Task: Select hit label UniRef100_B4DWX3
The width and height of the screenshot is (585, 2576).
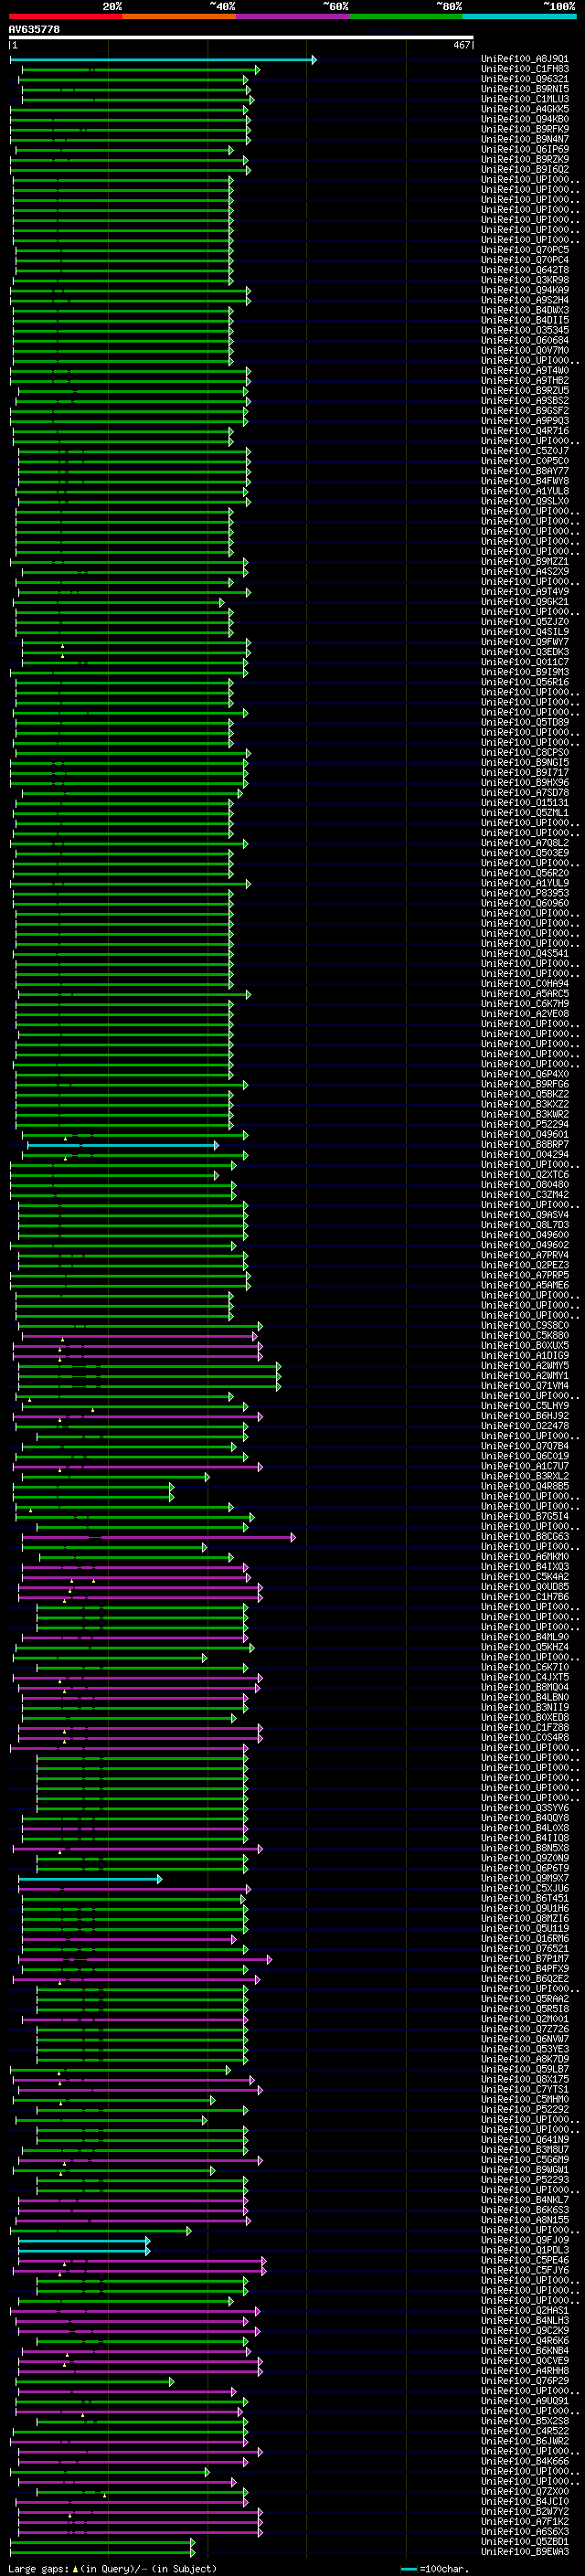Action: pos(525,310)
